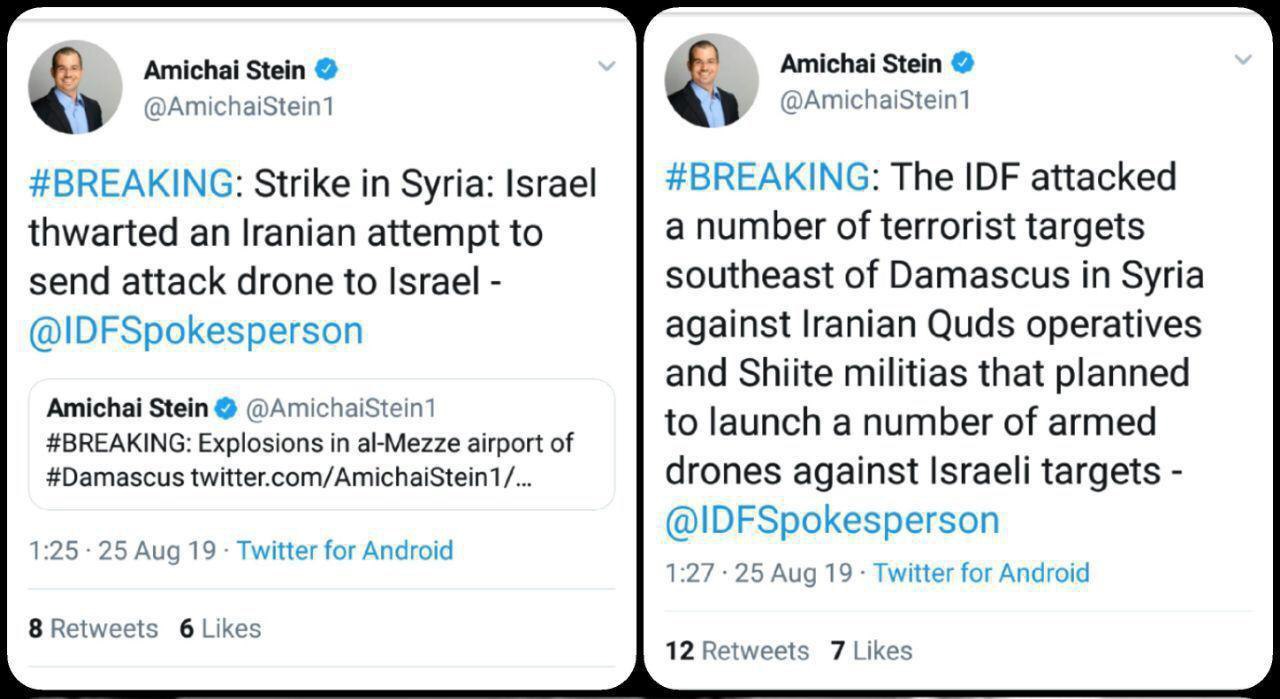Click the verified badge inside the quoted tweet
Image resolution: width=1280 pixels, height=699 pixels.
(x=227, y=408)
